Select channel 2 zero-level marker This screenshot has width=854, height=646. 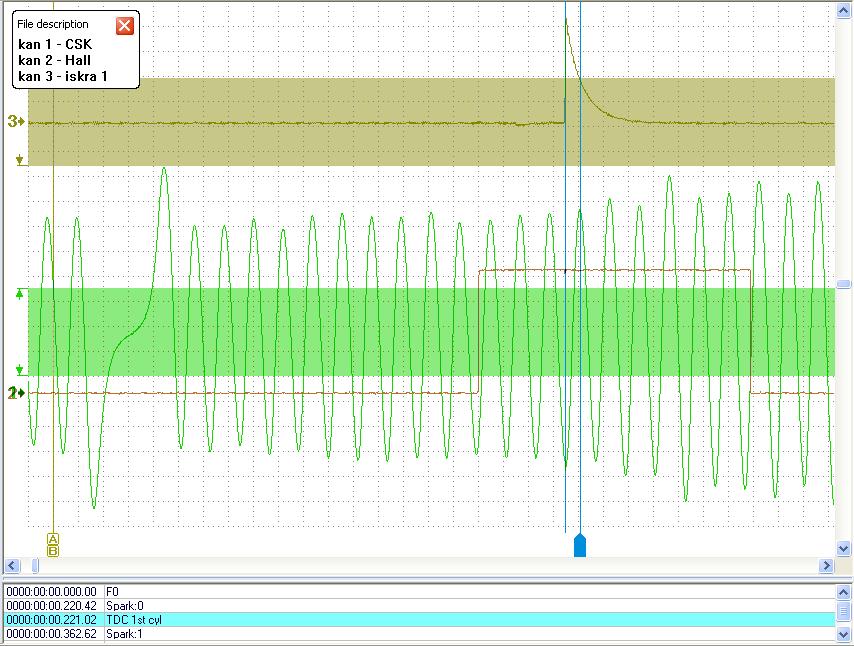coord(16,392)
